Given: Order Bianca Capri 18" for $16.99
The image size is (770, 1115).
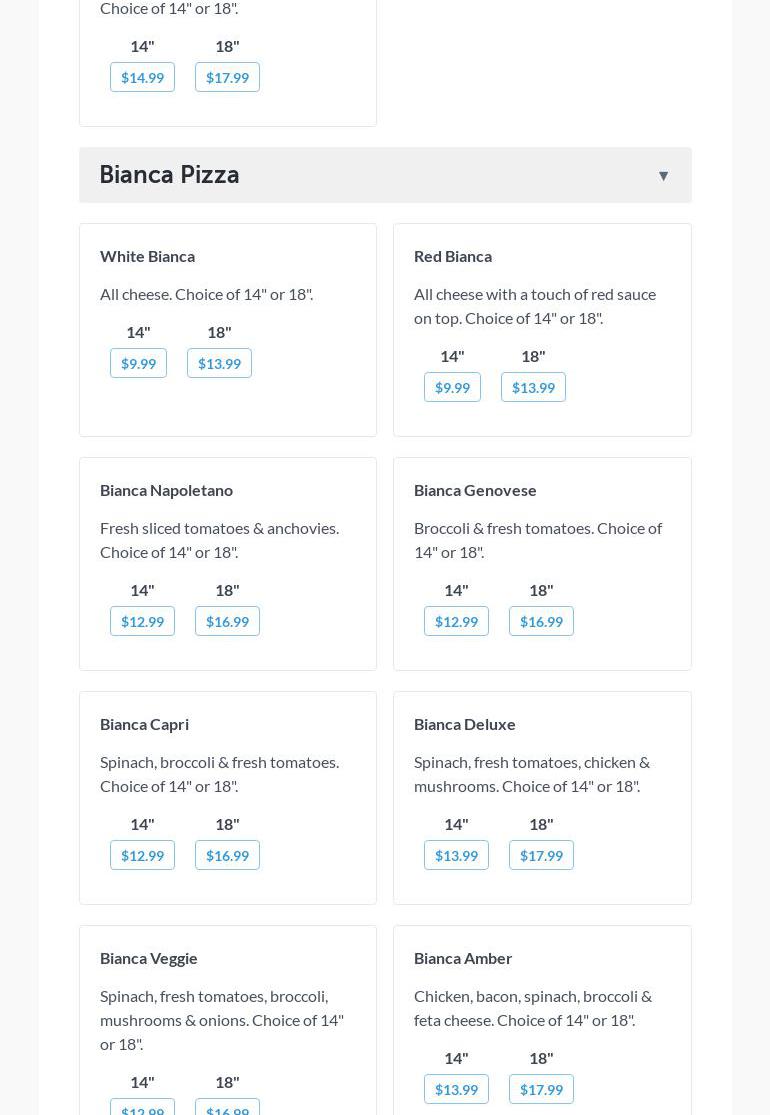Looking at the screenshot, I should [x=227, y=855].
